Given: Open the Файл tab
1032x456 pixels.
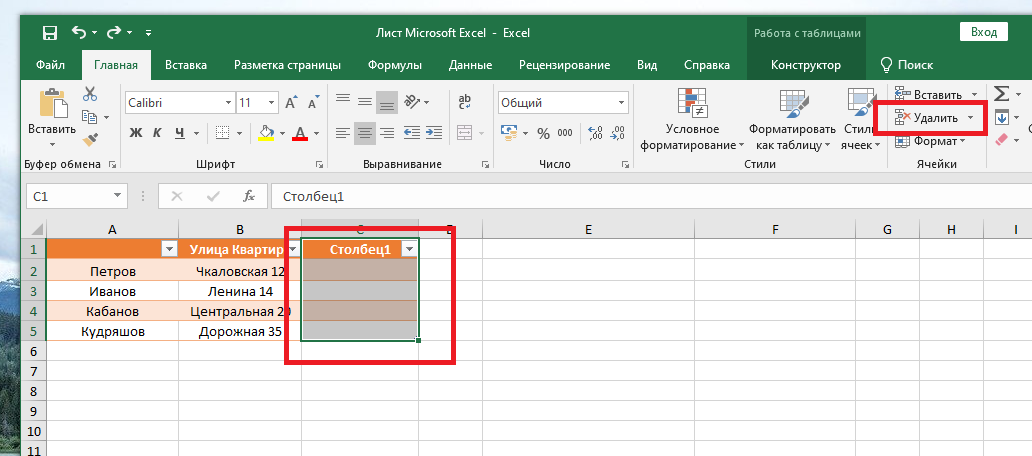Looking at the screenshot, I should click(51, 65).
